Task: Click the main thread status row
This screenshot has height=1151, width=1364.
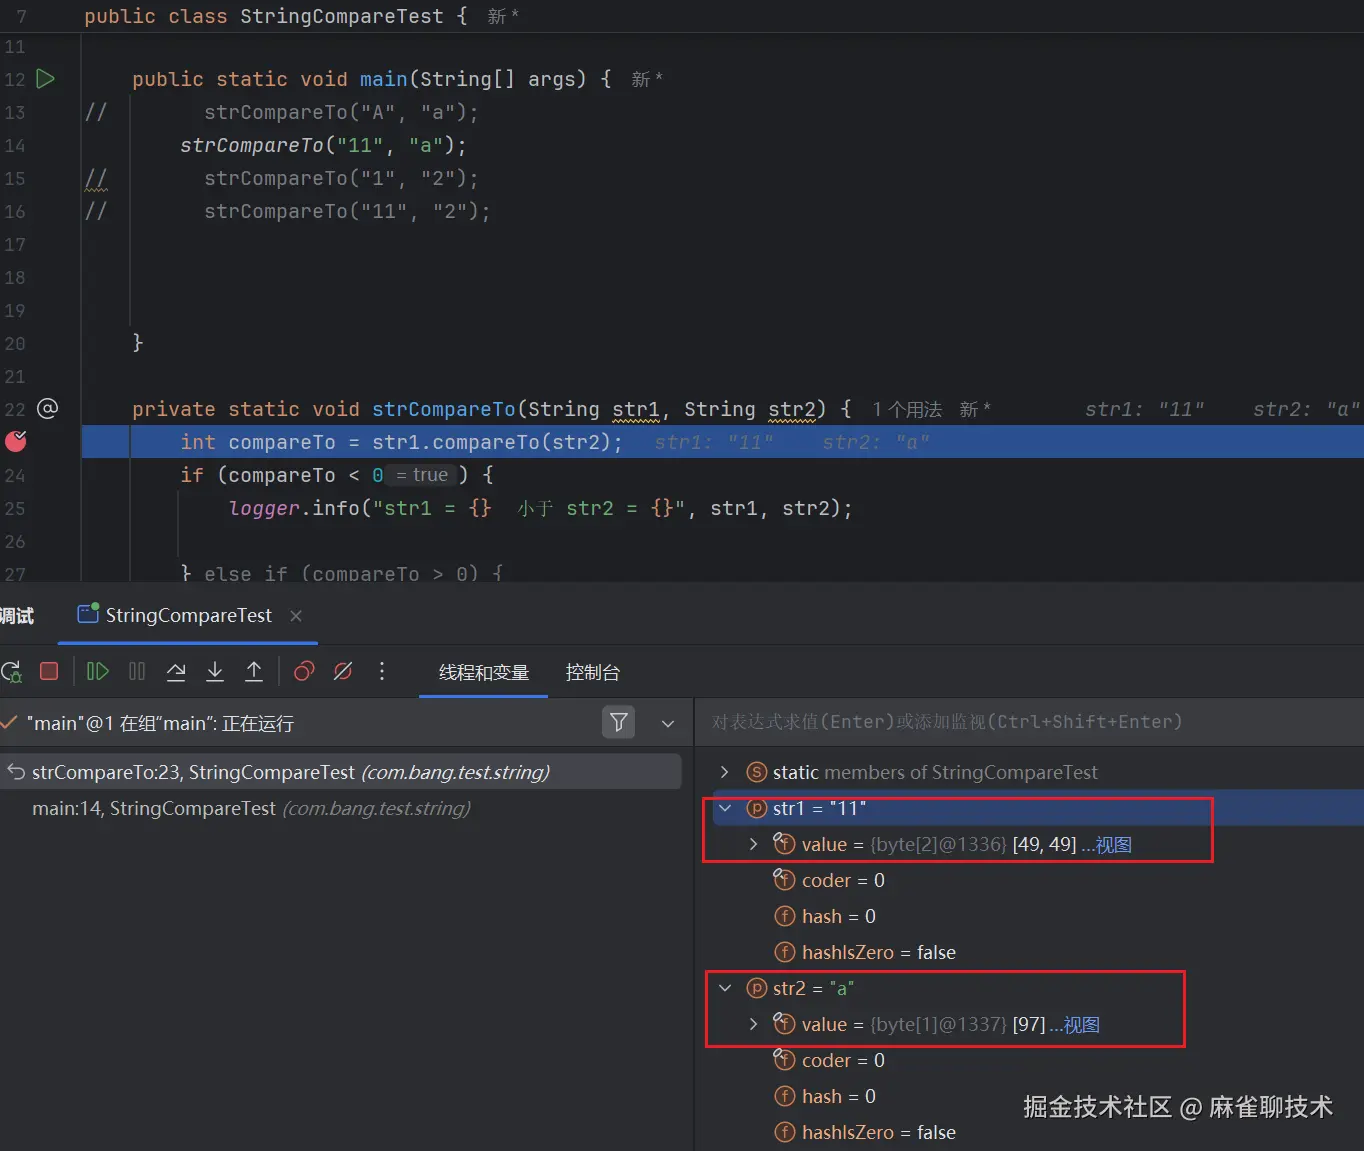Action: [x=160, y=723]
